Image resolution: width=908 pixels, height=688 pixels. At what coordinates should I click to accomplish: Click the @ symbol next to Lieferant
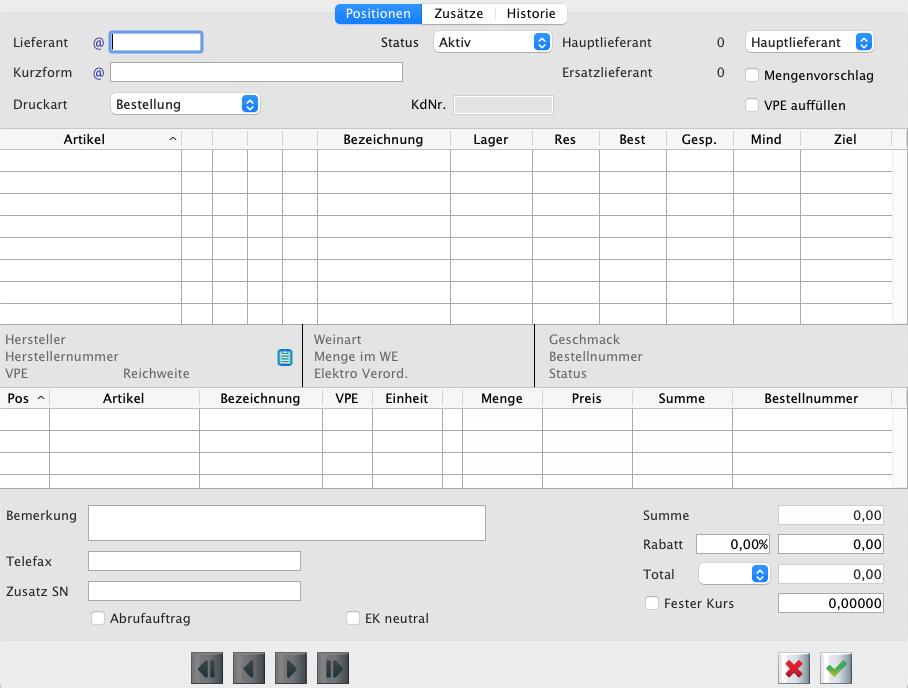click(98, 43)
